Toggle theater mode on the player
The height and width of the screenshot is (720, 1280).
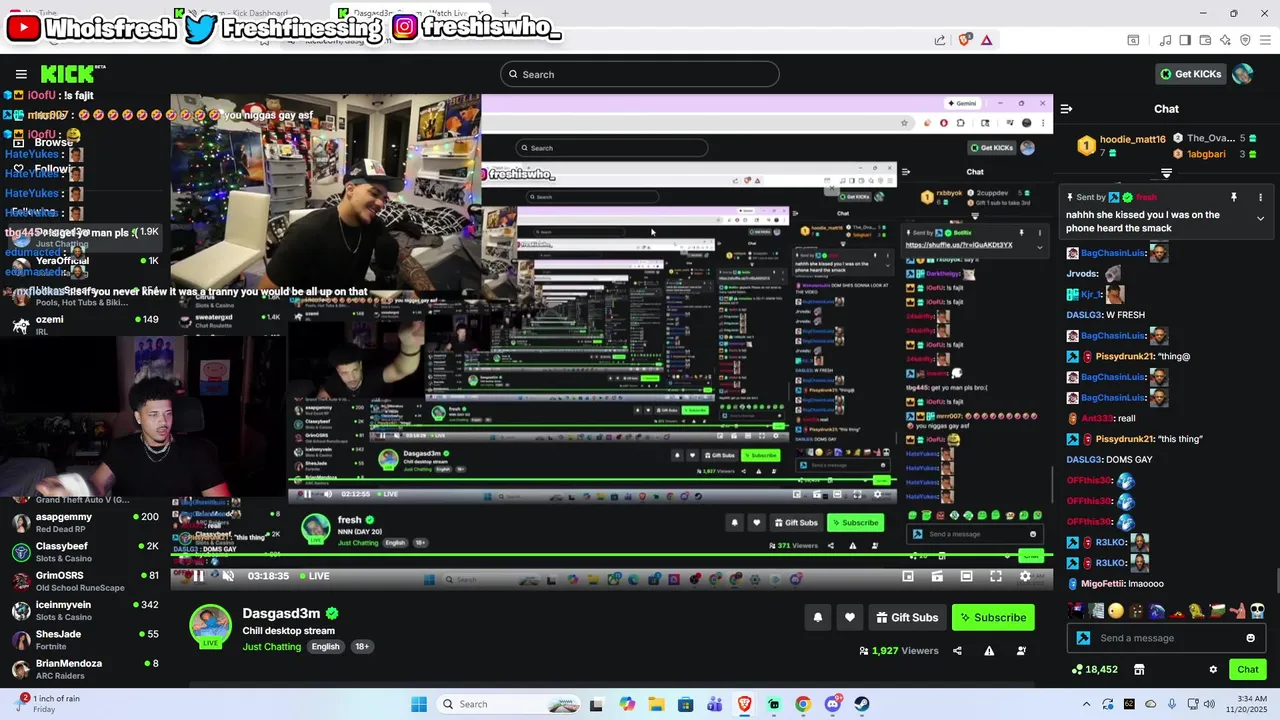point(966,576)
